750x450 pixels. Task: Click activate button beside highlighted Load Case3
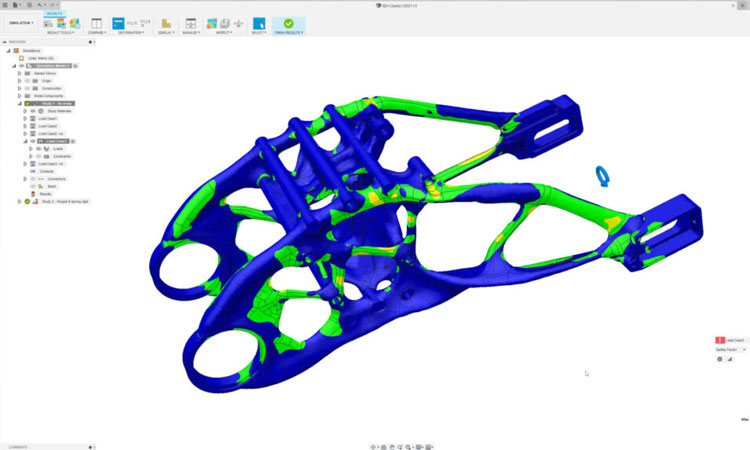73,141
